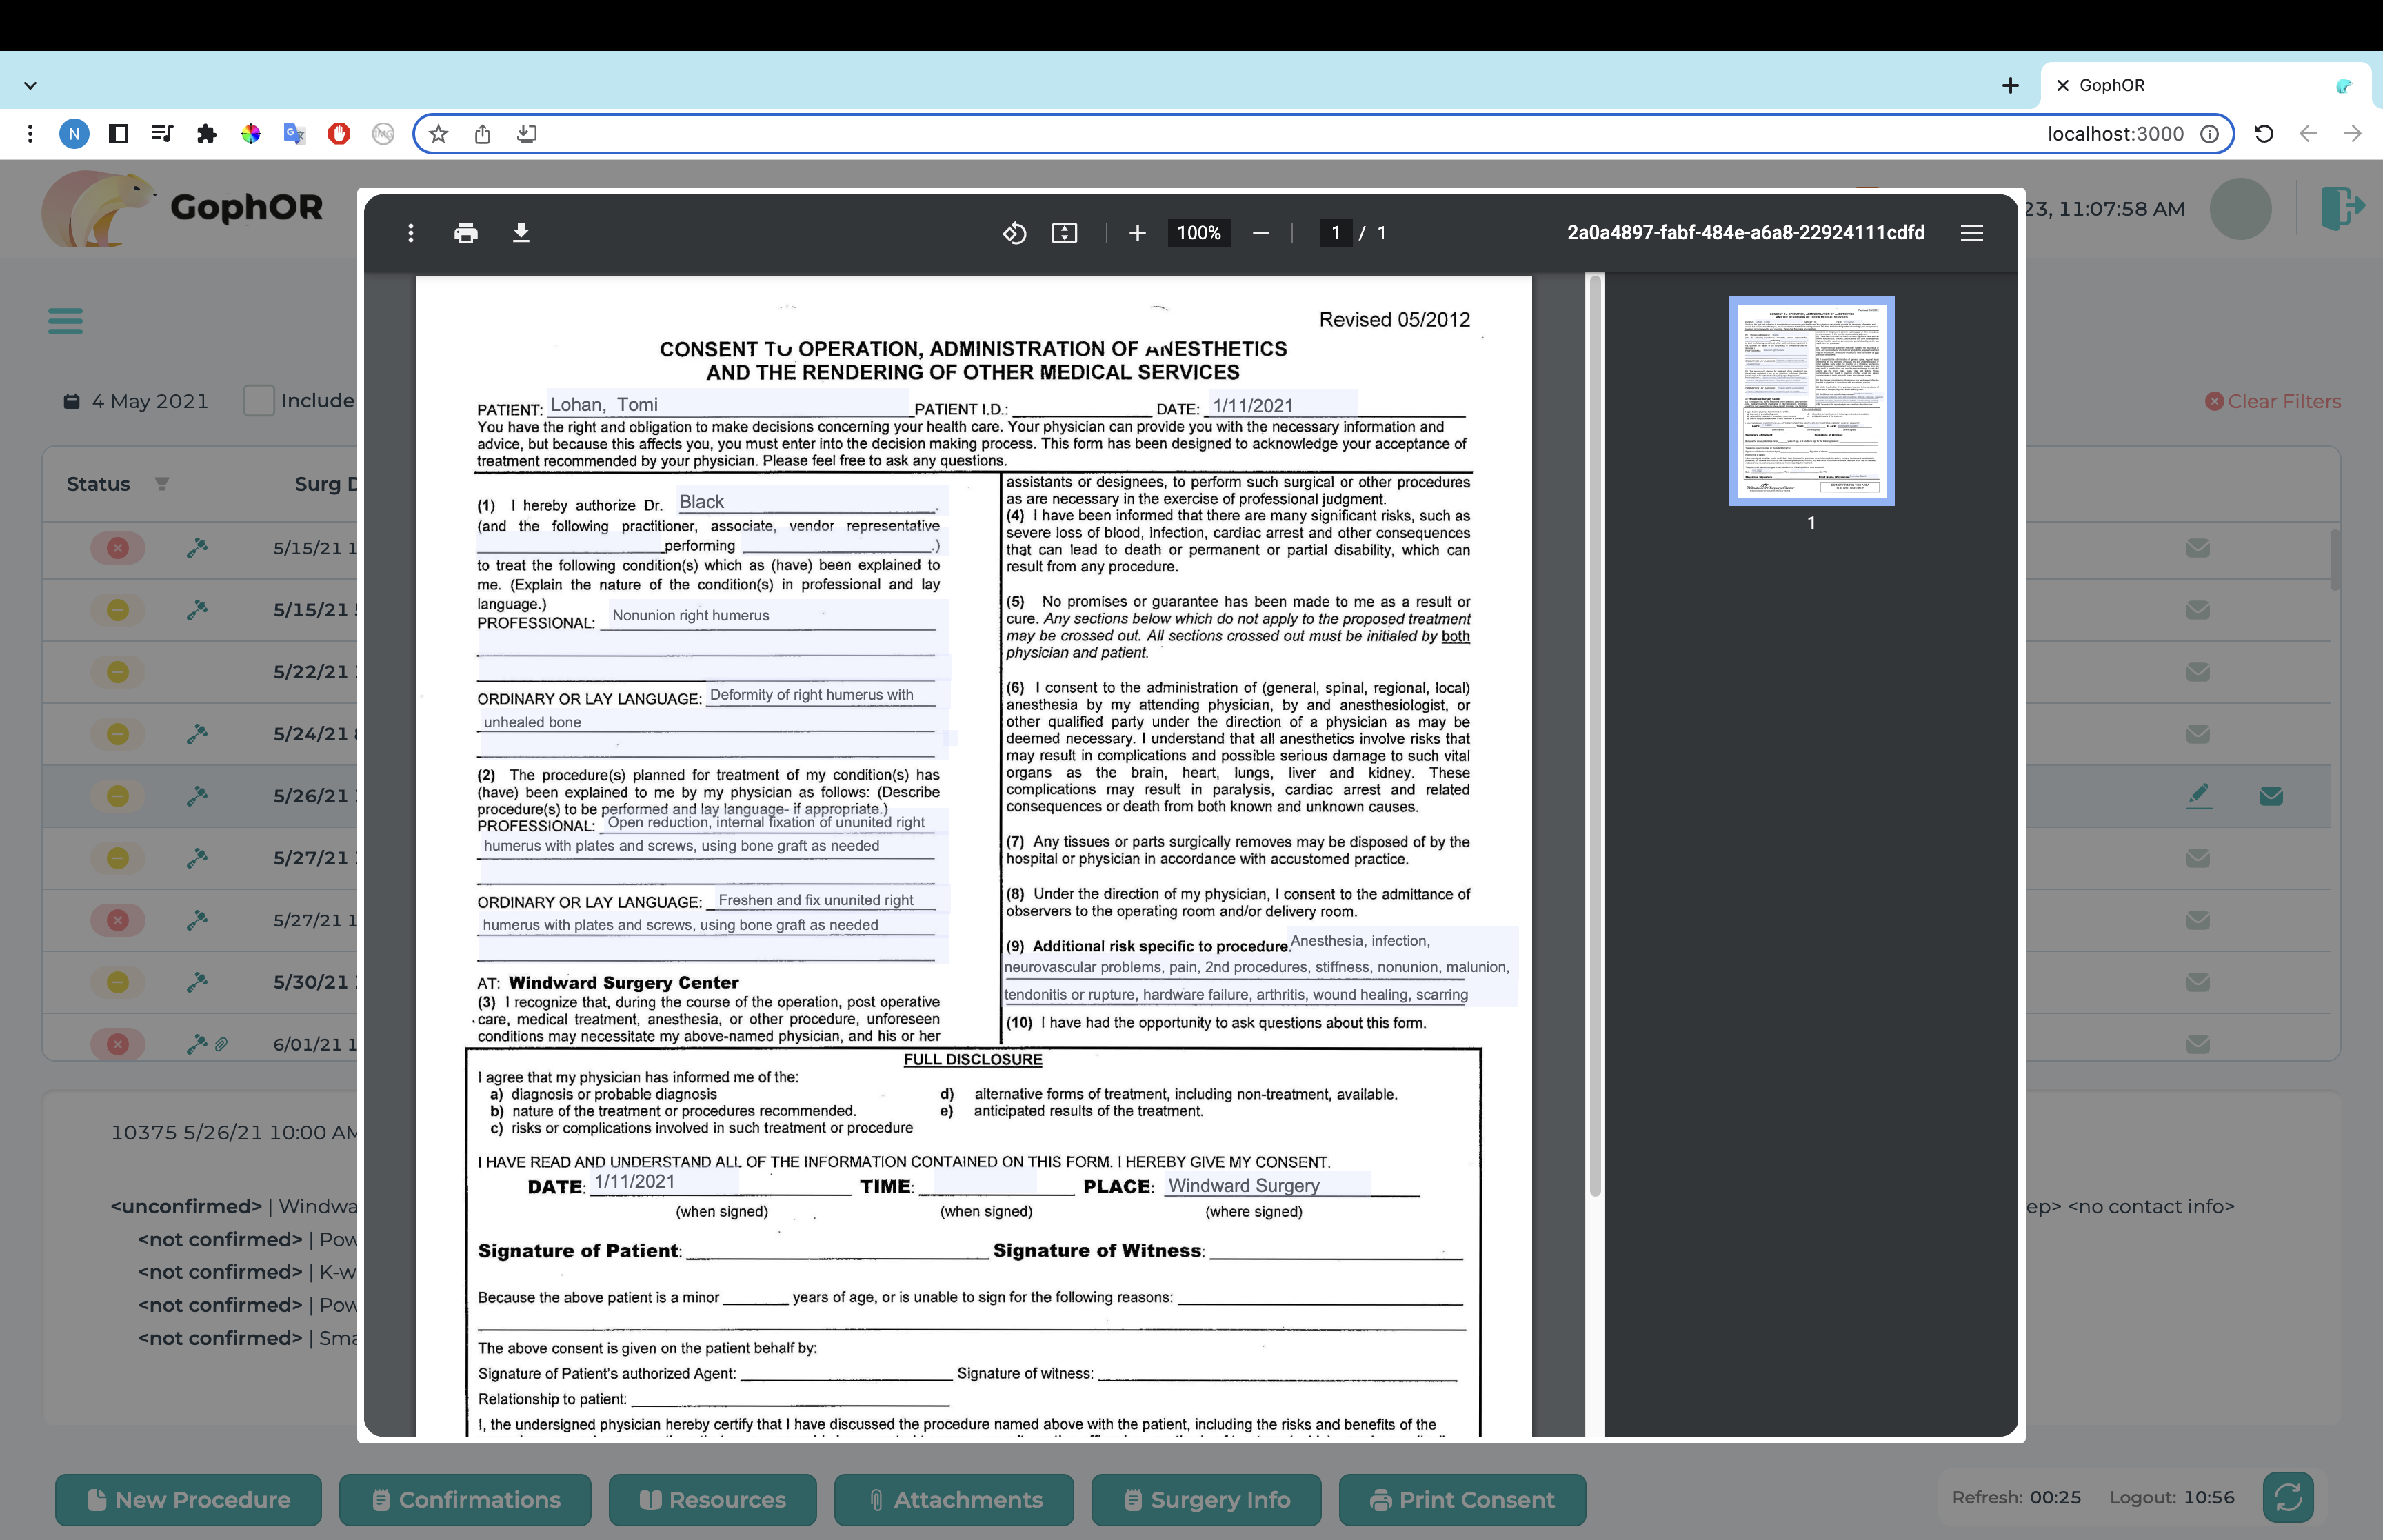Click surgery tools icon in 6/01/21 row
Screen dimensions: 2383x1540
197,1044
